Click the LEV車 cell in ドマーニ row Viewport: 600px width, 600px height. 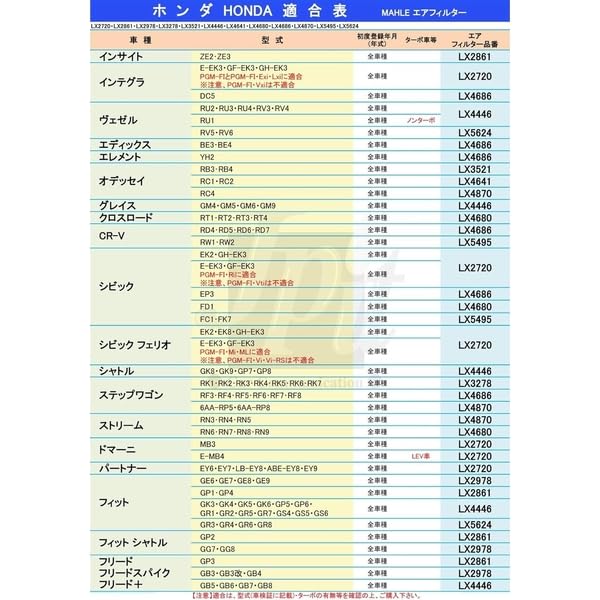coord(420,456)
